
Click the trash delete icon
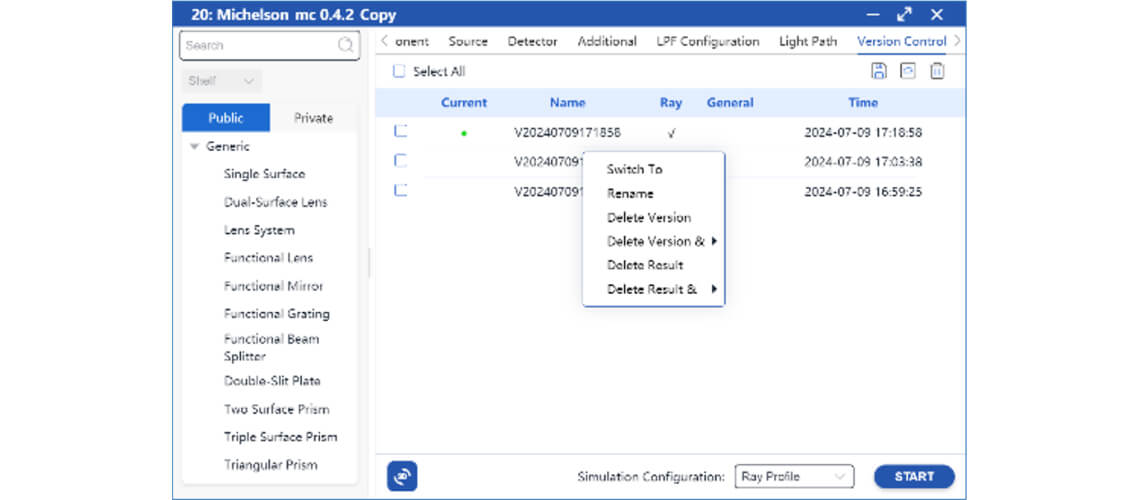937,71
